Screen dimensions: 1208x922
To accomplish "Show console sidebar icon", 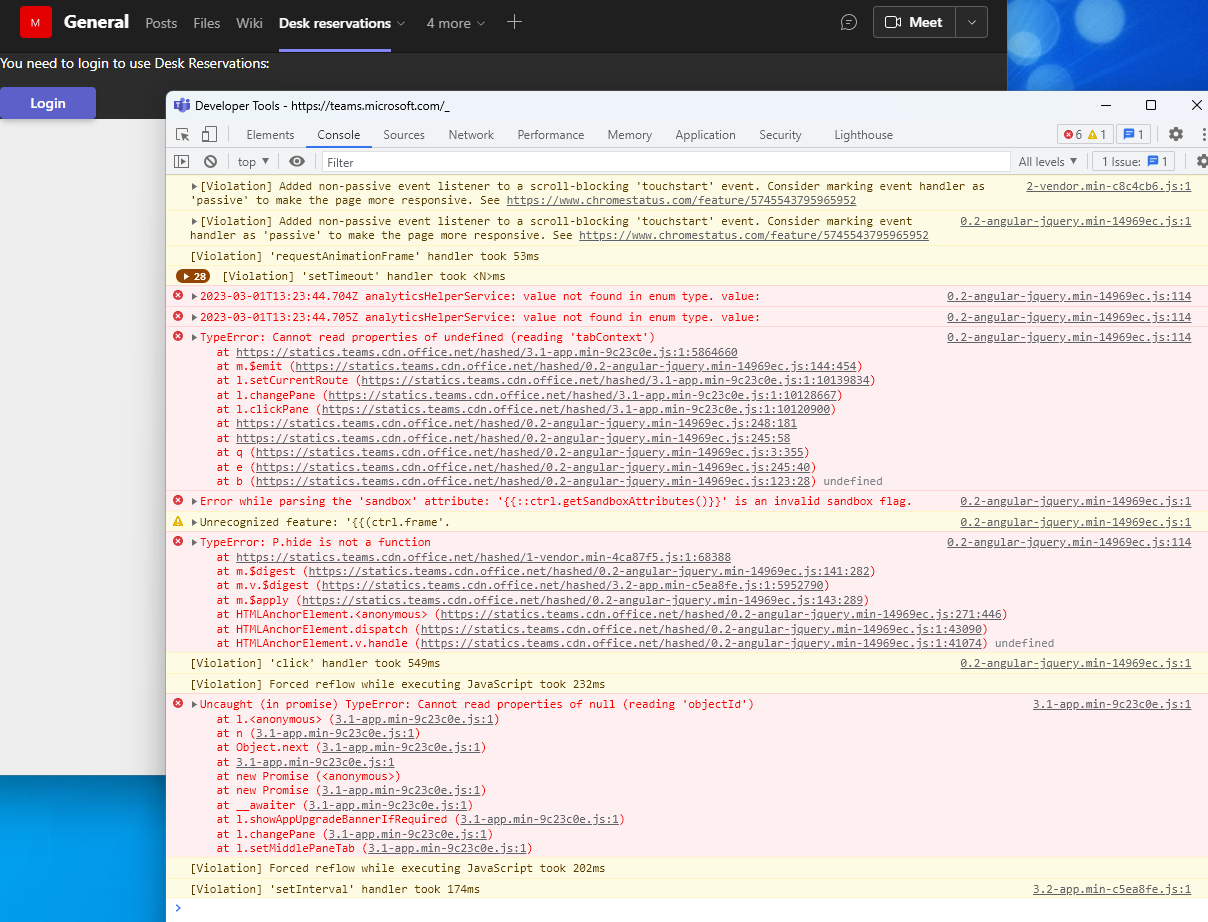I will (x=181, y=161).
